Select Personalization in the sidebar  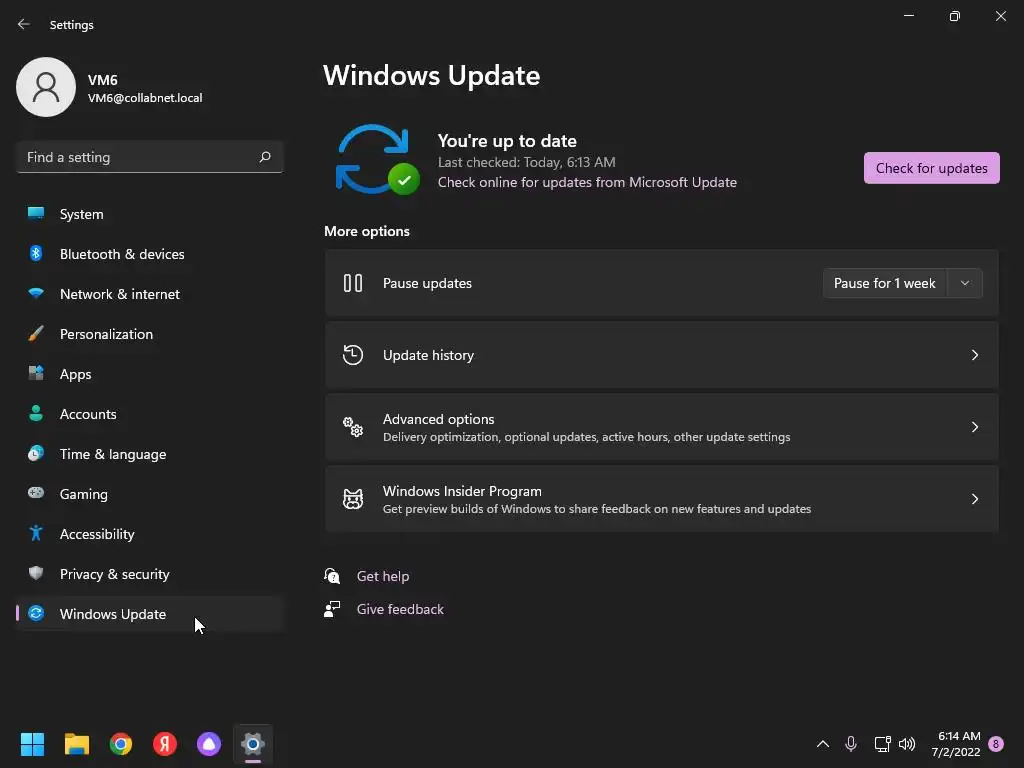pos(150,334)
